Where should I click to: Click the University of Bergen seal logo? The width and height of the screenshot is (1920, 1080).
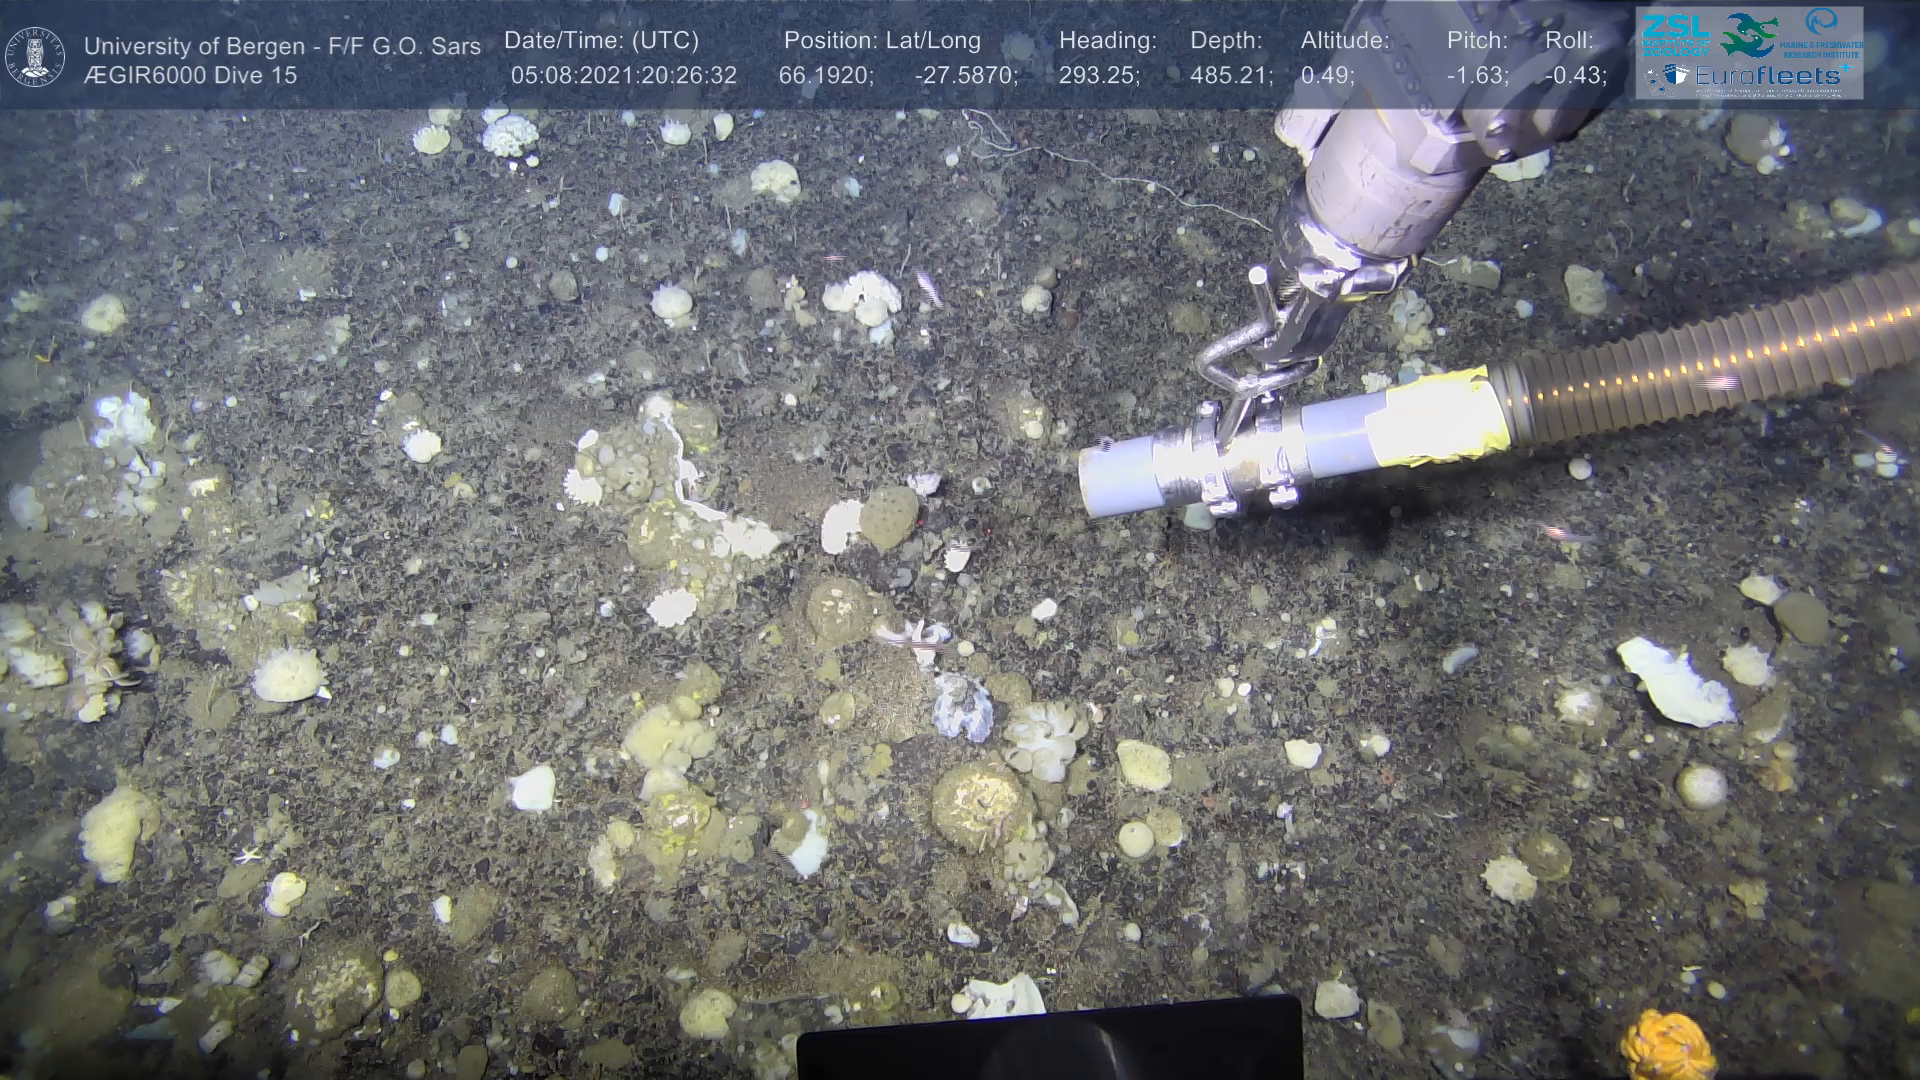pos(35,56)
